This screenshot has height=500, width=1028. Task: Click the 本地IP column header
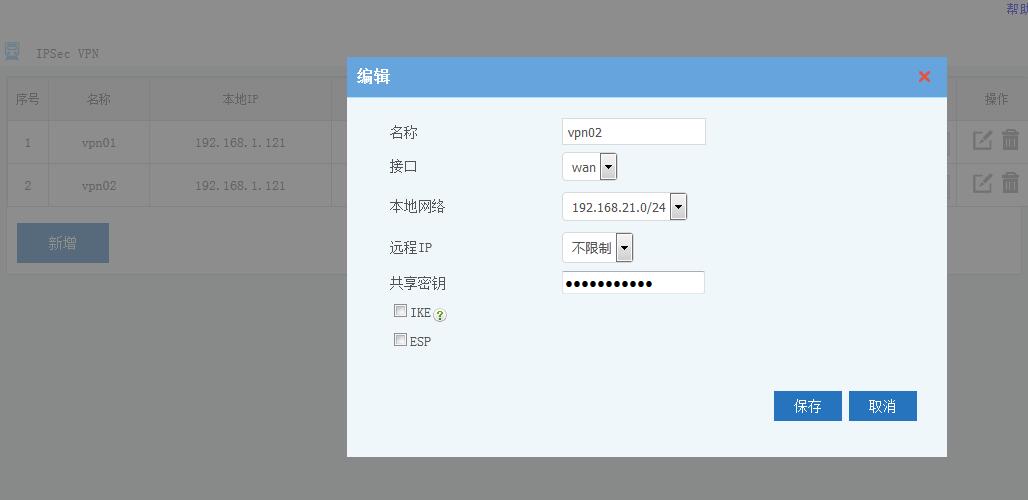(x=240, y=99)
